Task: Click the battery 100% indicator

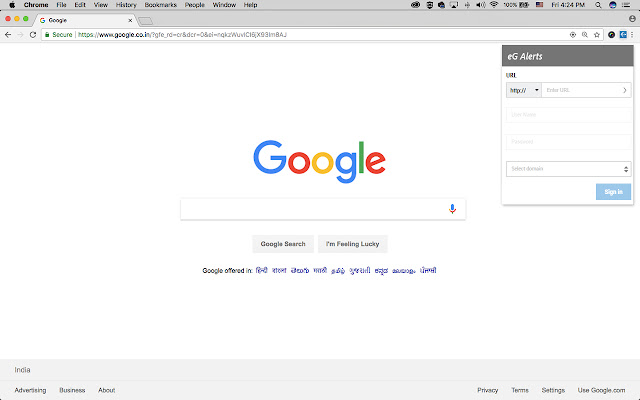Action: (516, 5)
